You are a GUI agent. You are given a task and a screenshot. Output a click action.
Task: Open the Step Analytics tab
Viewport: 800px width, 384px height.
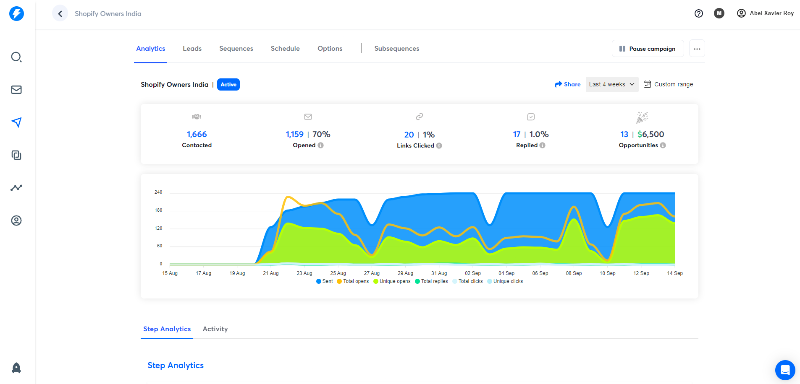pos(167,329)
